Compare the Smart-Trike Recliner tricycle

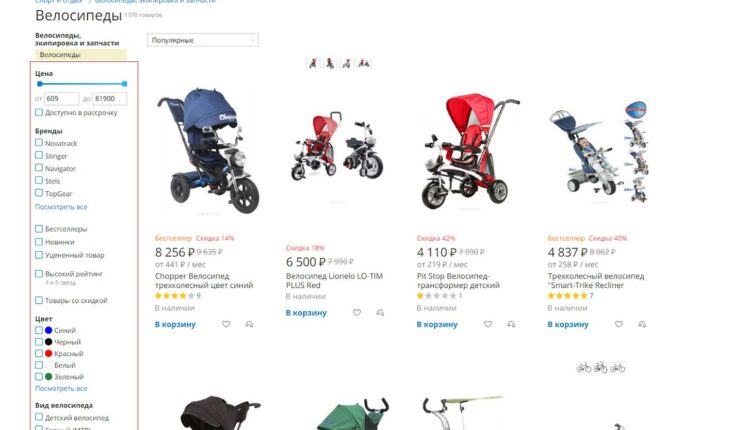[x=642, y=324]
